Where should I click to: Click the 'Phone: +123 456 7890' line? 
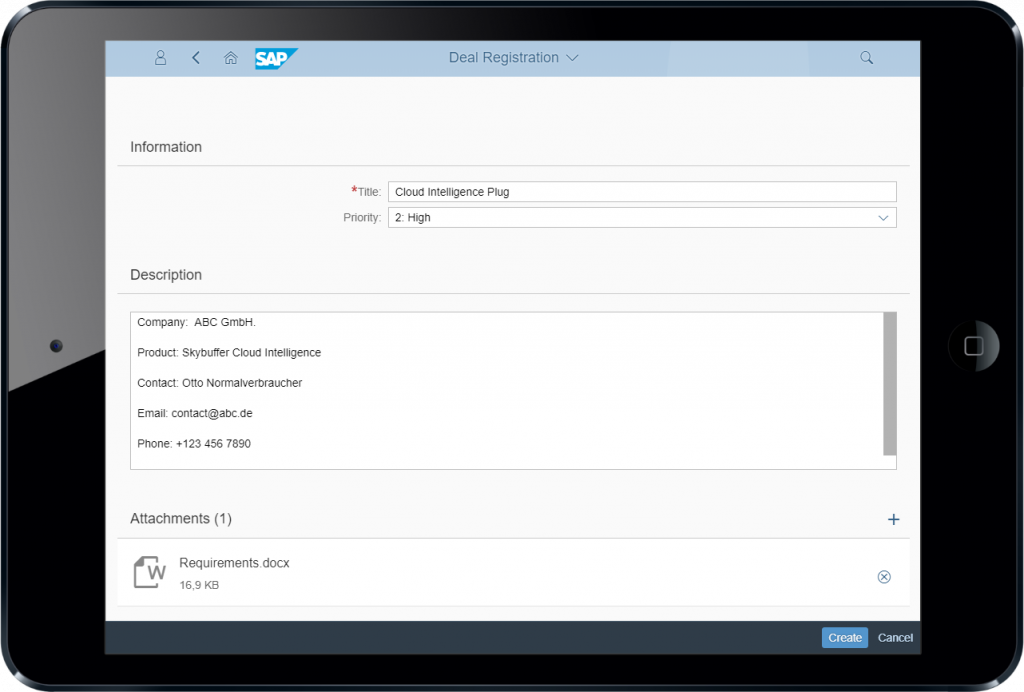[194, 444]
